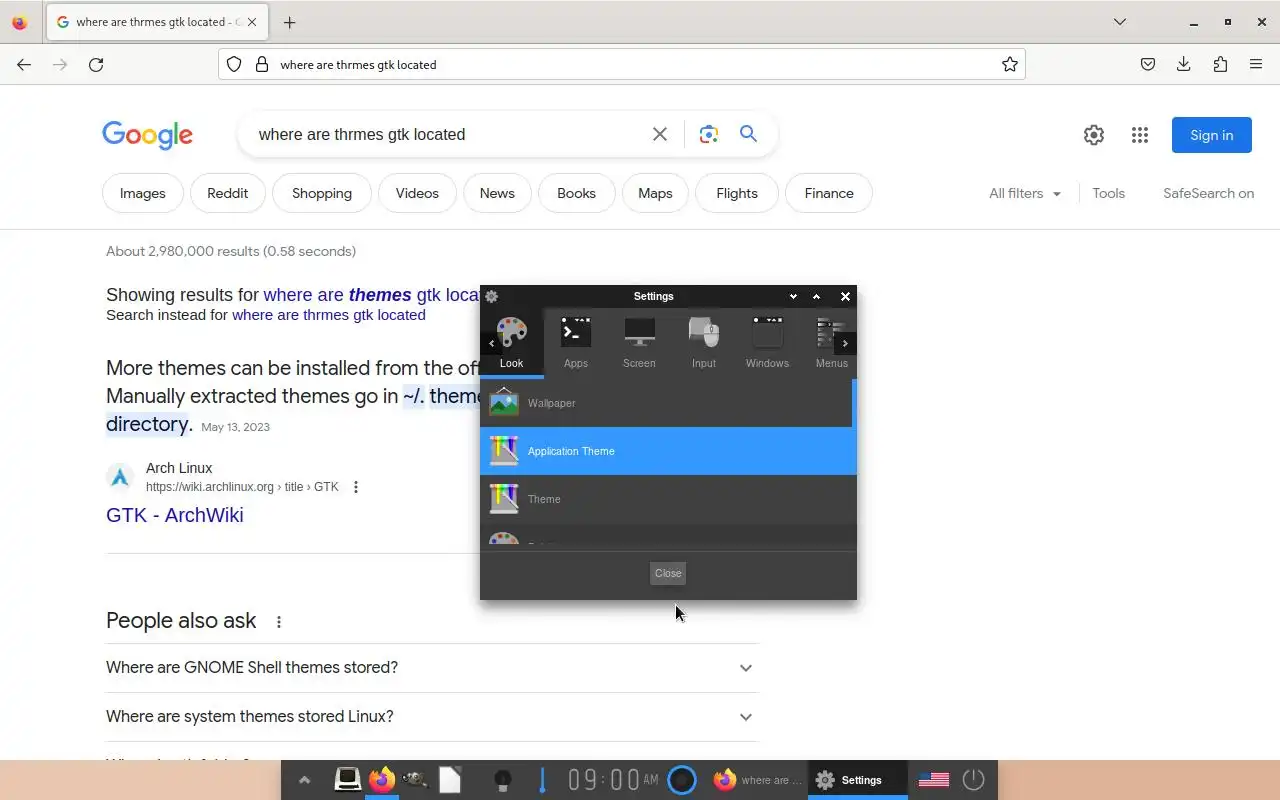Search instead for 'where are thrmes gtk located'
Screen dimensions: 1280x800
[329, 315]
